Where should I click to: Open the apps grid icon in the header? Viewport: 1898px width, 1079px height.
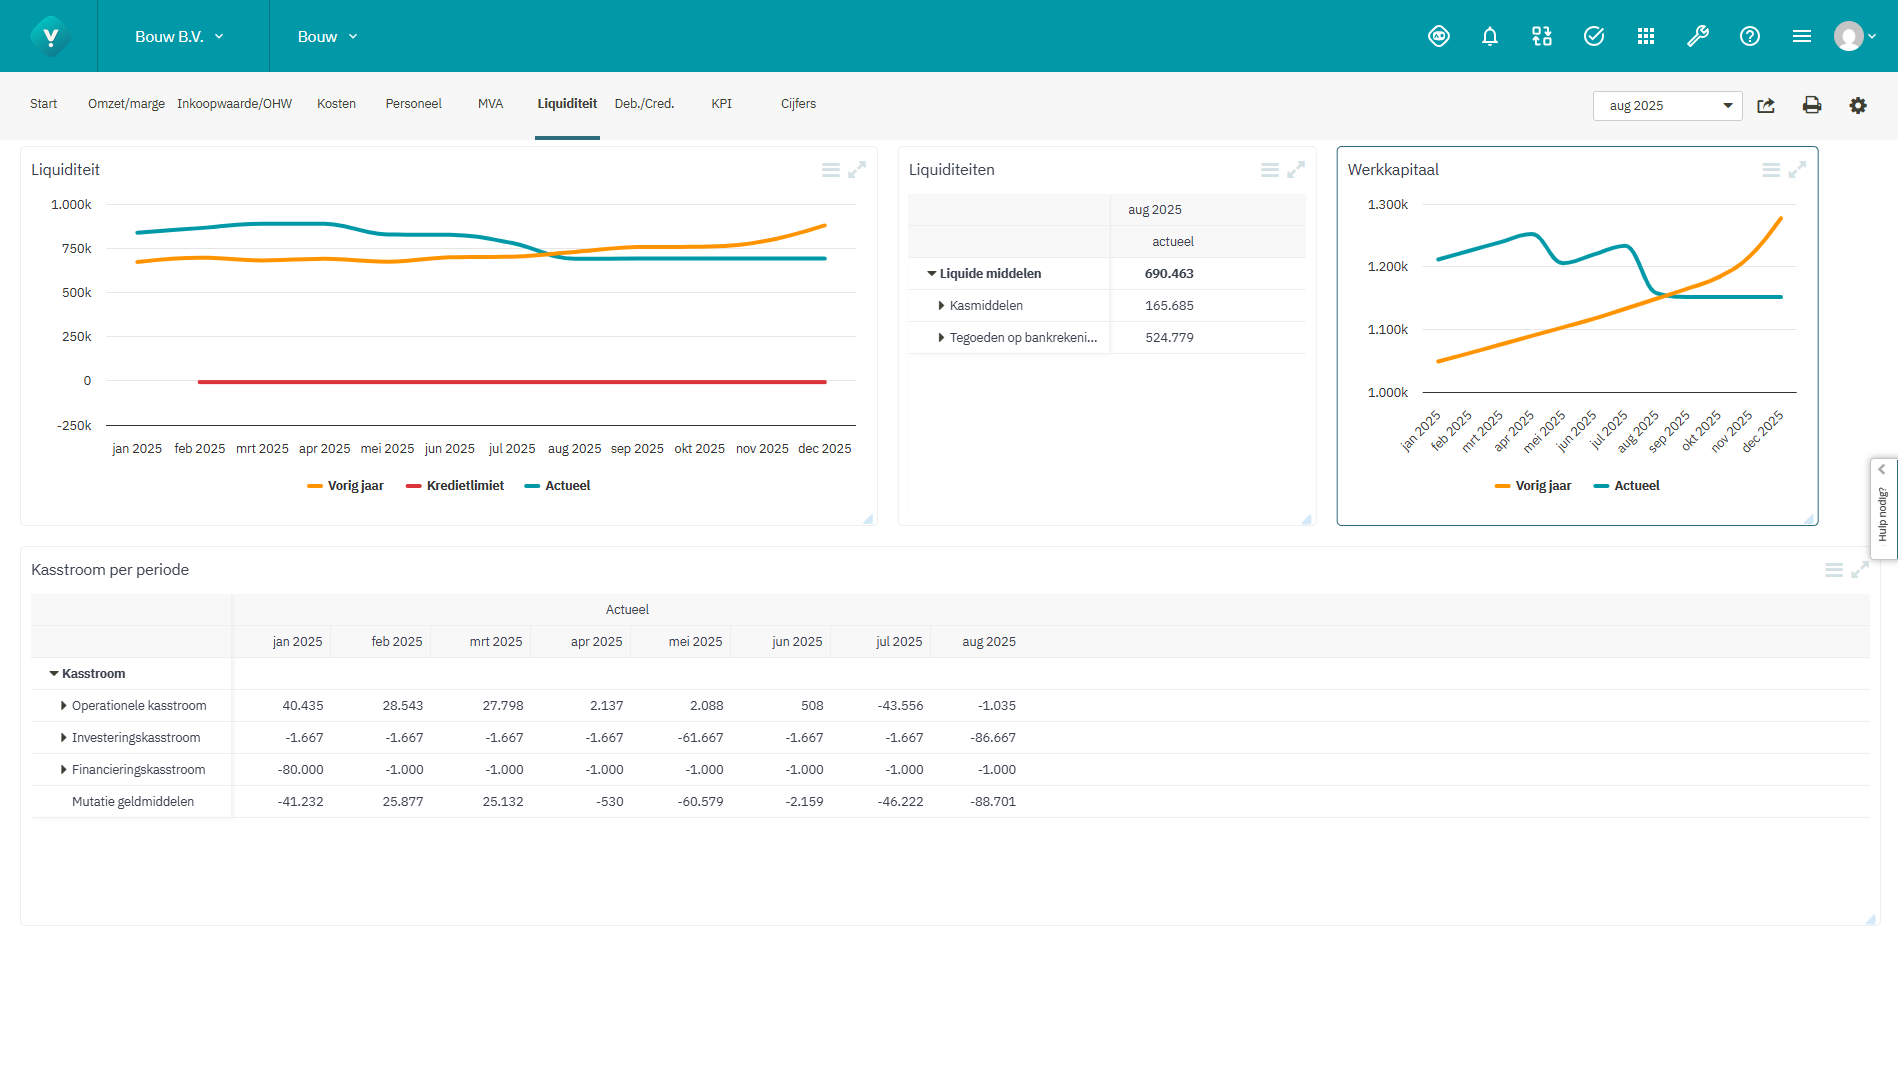click(1646, 36)
